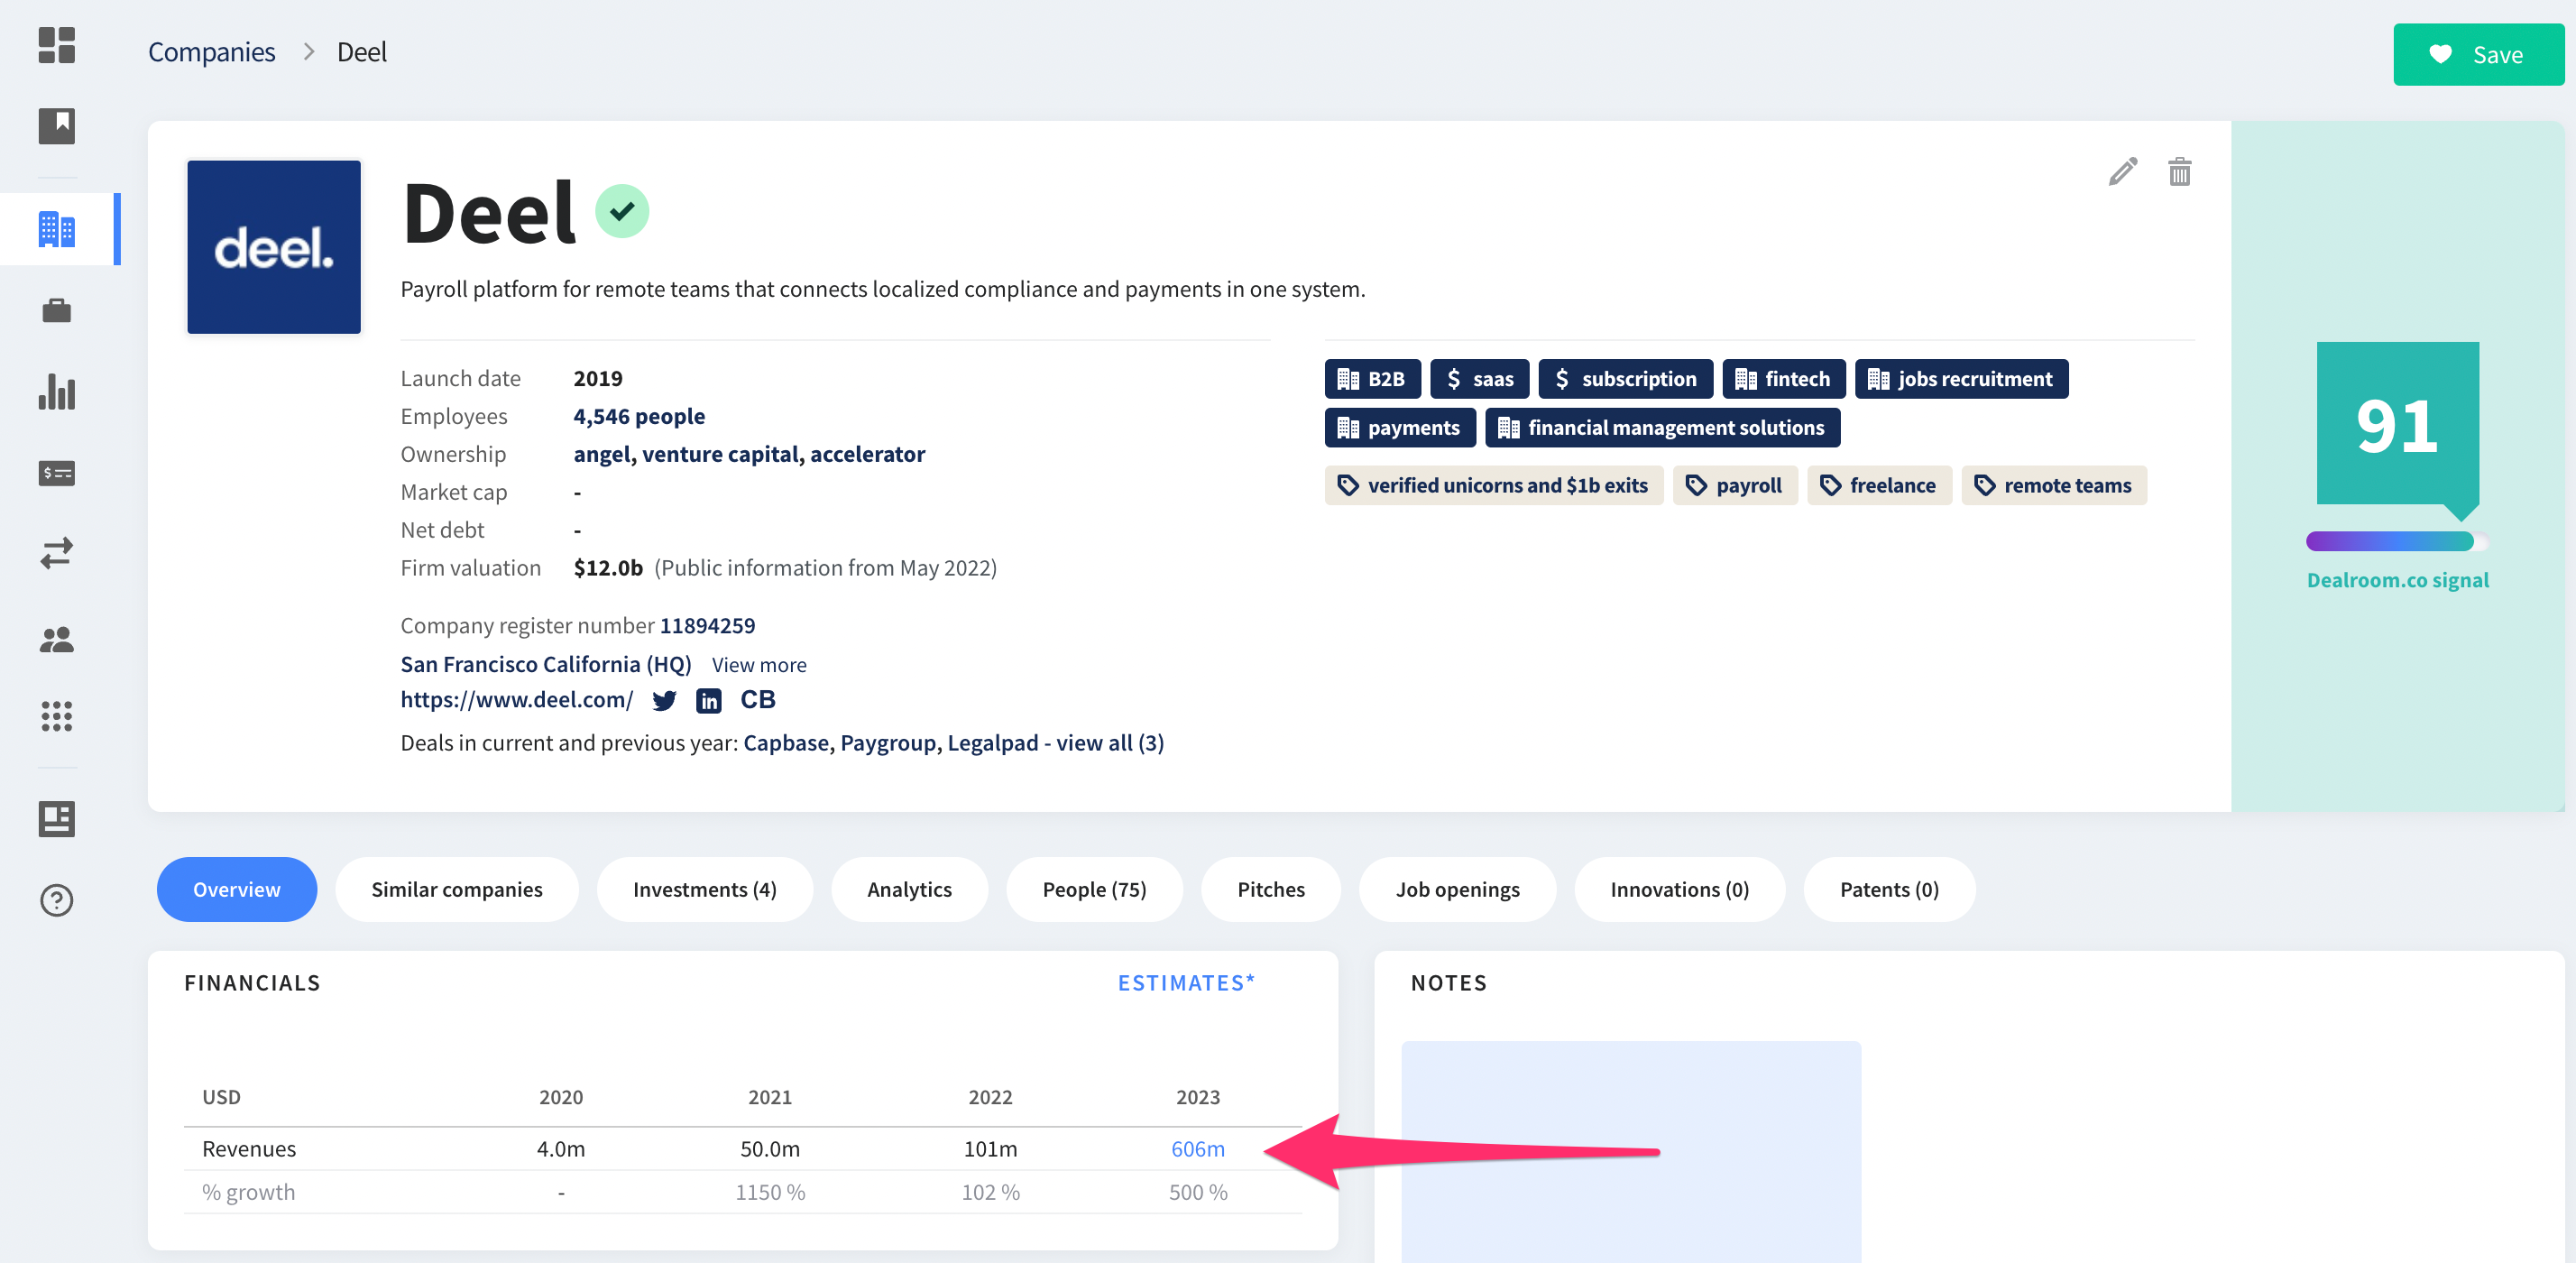2576x1263 pixels.
Task: Open the bookmark sidebar icon
Action: click(57, 126)
